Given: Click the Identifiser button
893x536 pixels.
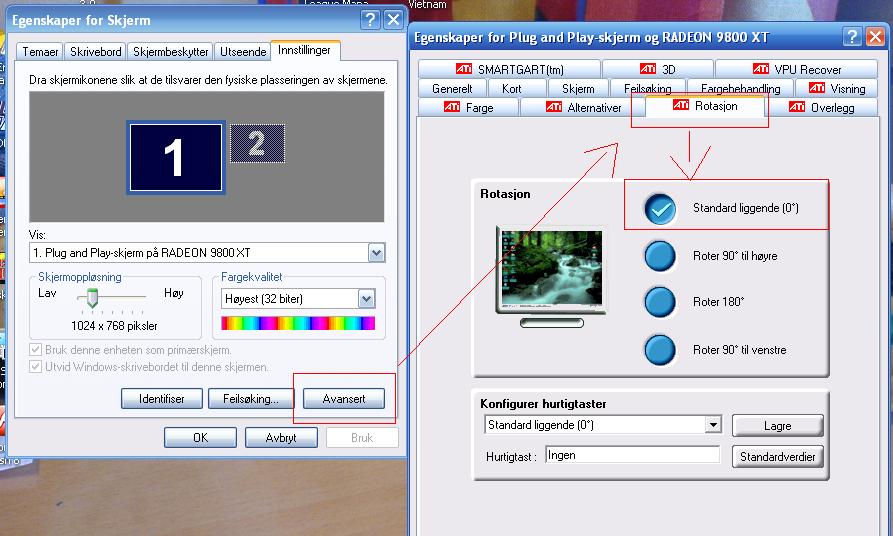Looking at the screenshot, I should (162, 399).
